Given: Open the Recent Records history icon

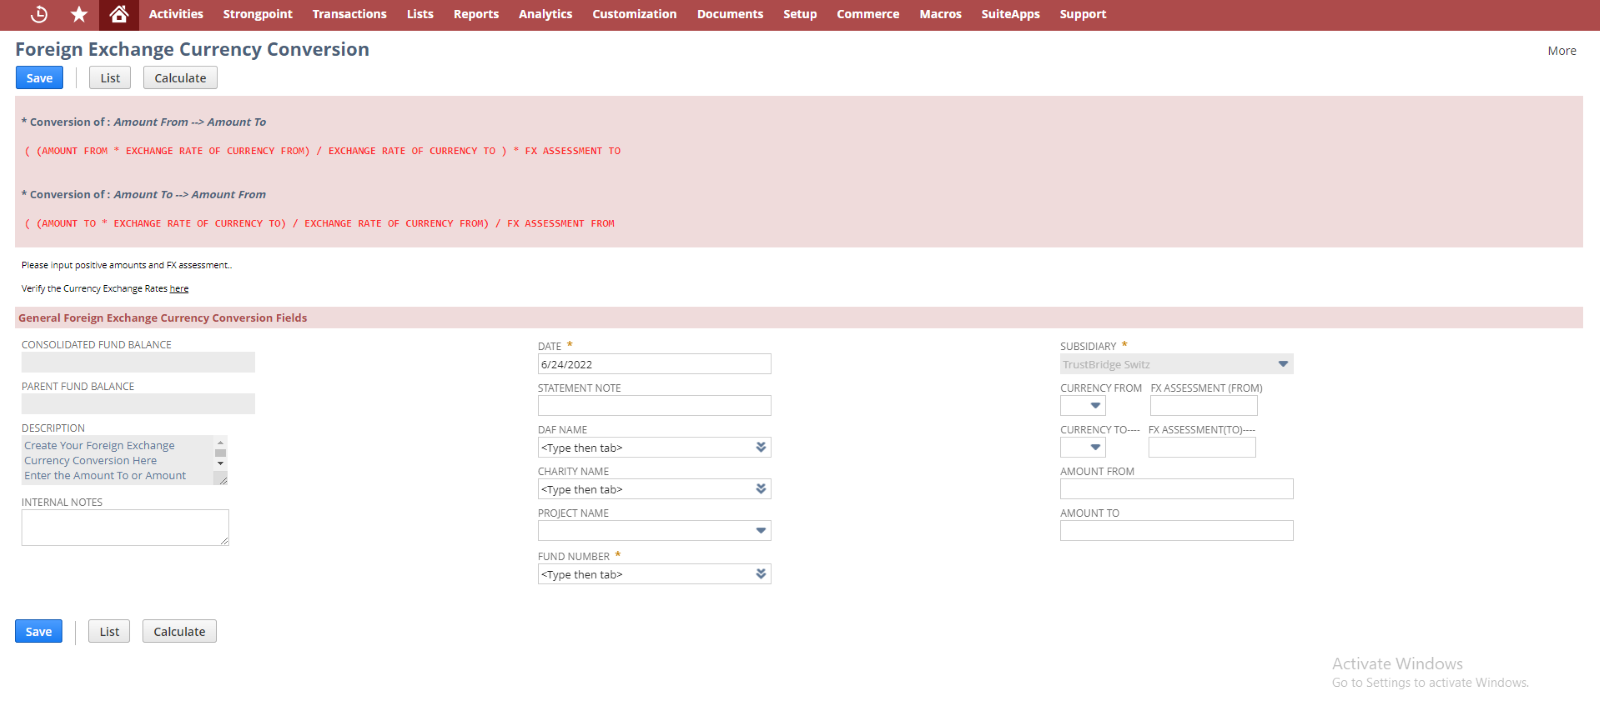Looking at the screenshot, I should (39, 14).
